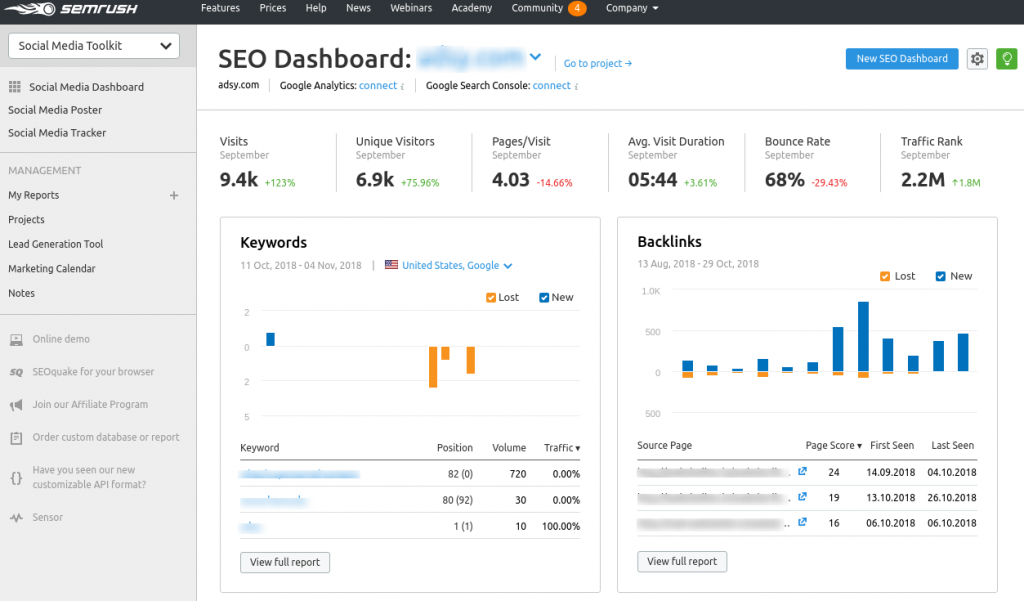The image size is (1024, 601).
Task: Expand the project domain chevron
Action: coord(536,57)
